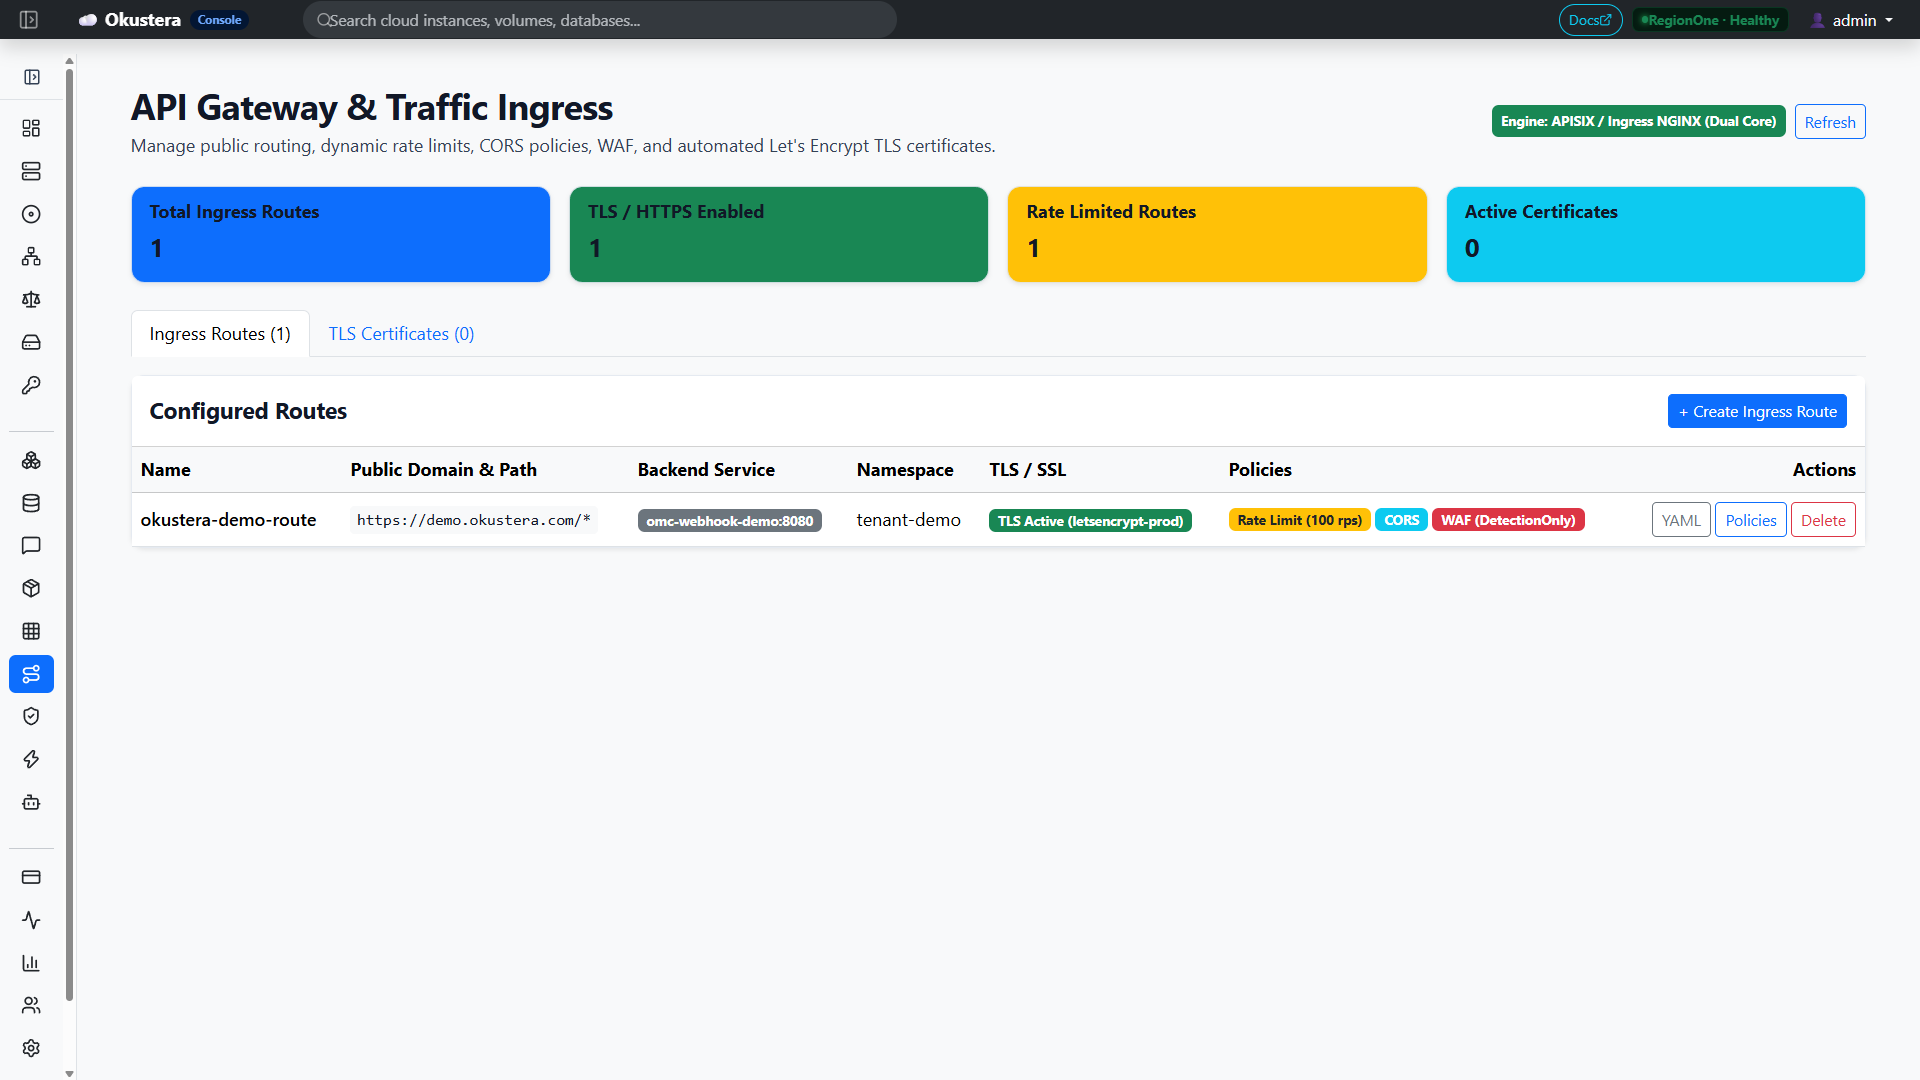Viewport: 1920px width, 1080px height.
Task: Open the chat bubble messaging icon
Action: click(31, 546)
